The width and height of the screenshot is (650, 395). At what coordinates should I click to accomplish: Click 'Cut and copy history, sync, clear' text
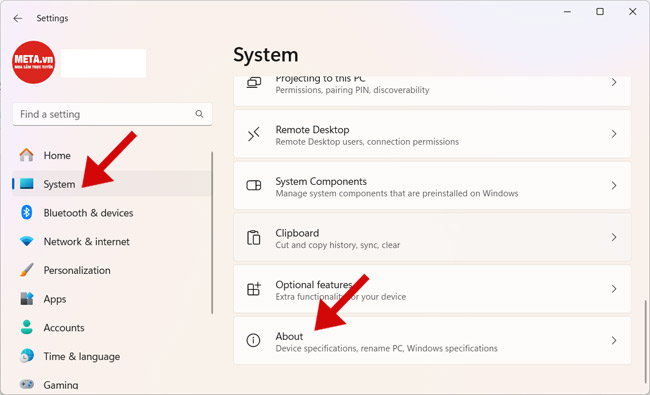[x=338, y=245]
